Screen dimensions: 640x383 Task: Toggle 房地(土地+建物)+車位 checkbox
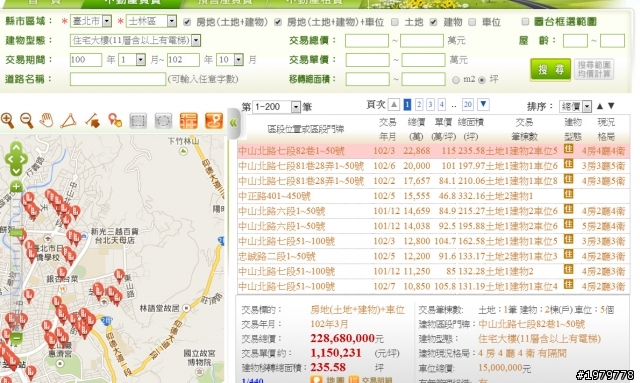[278, 22]
